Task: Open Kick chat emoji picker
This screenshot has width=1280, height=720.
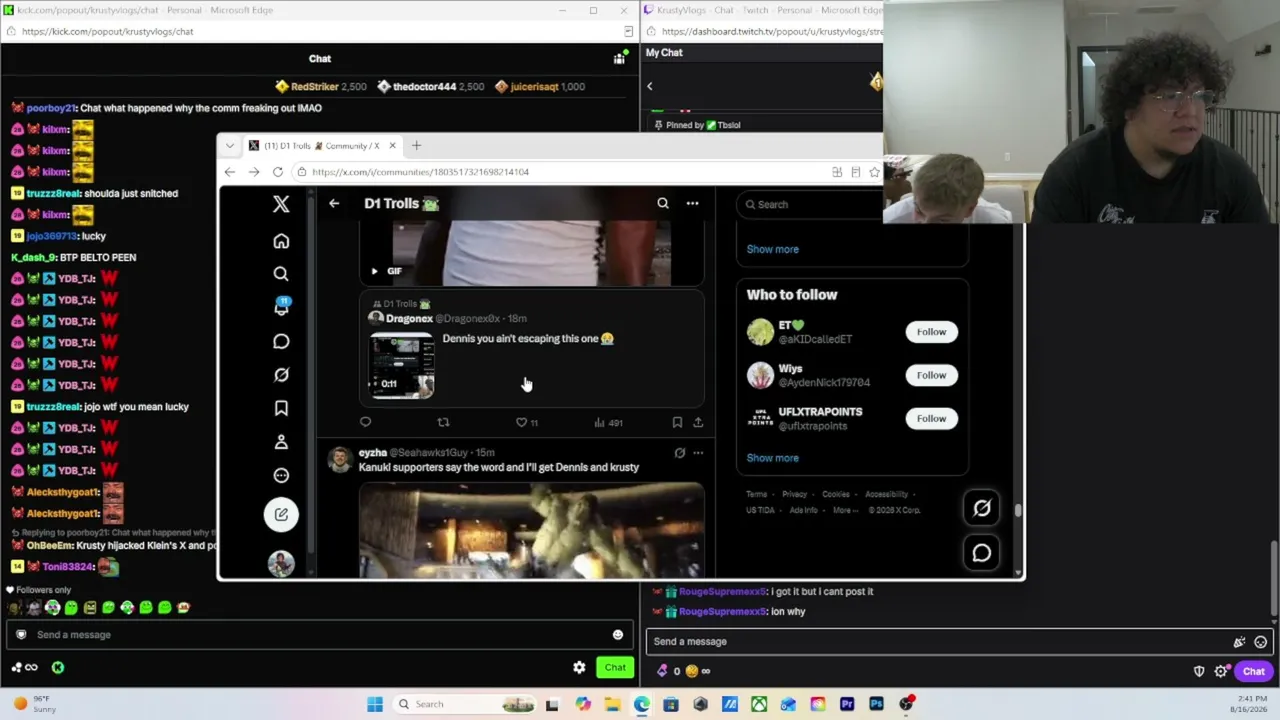Action: point(618,635)
